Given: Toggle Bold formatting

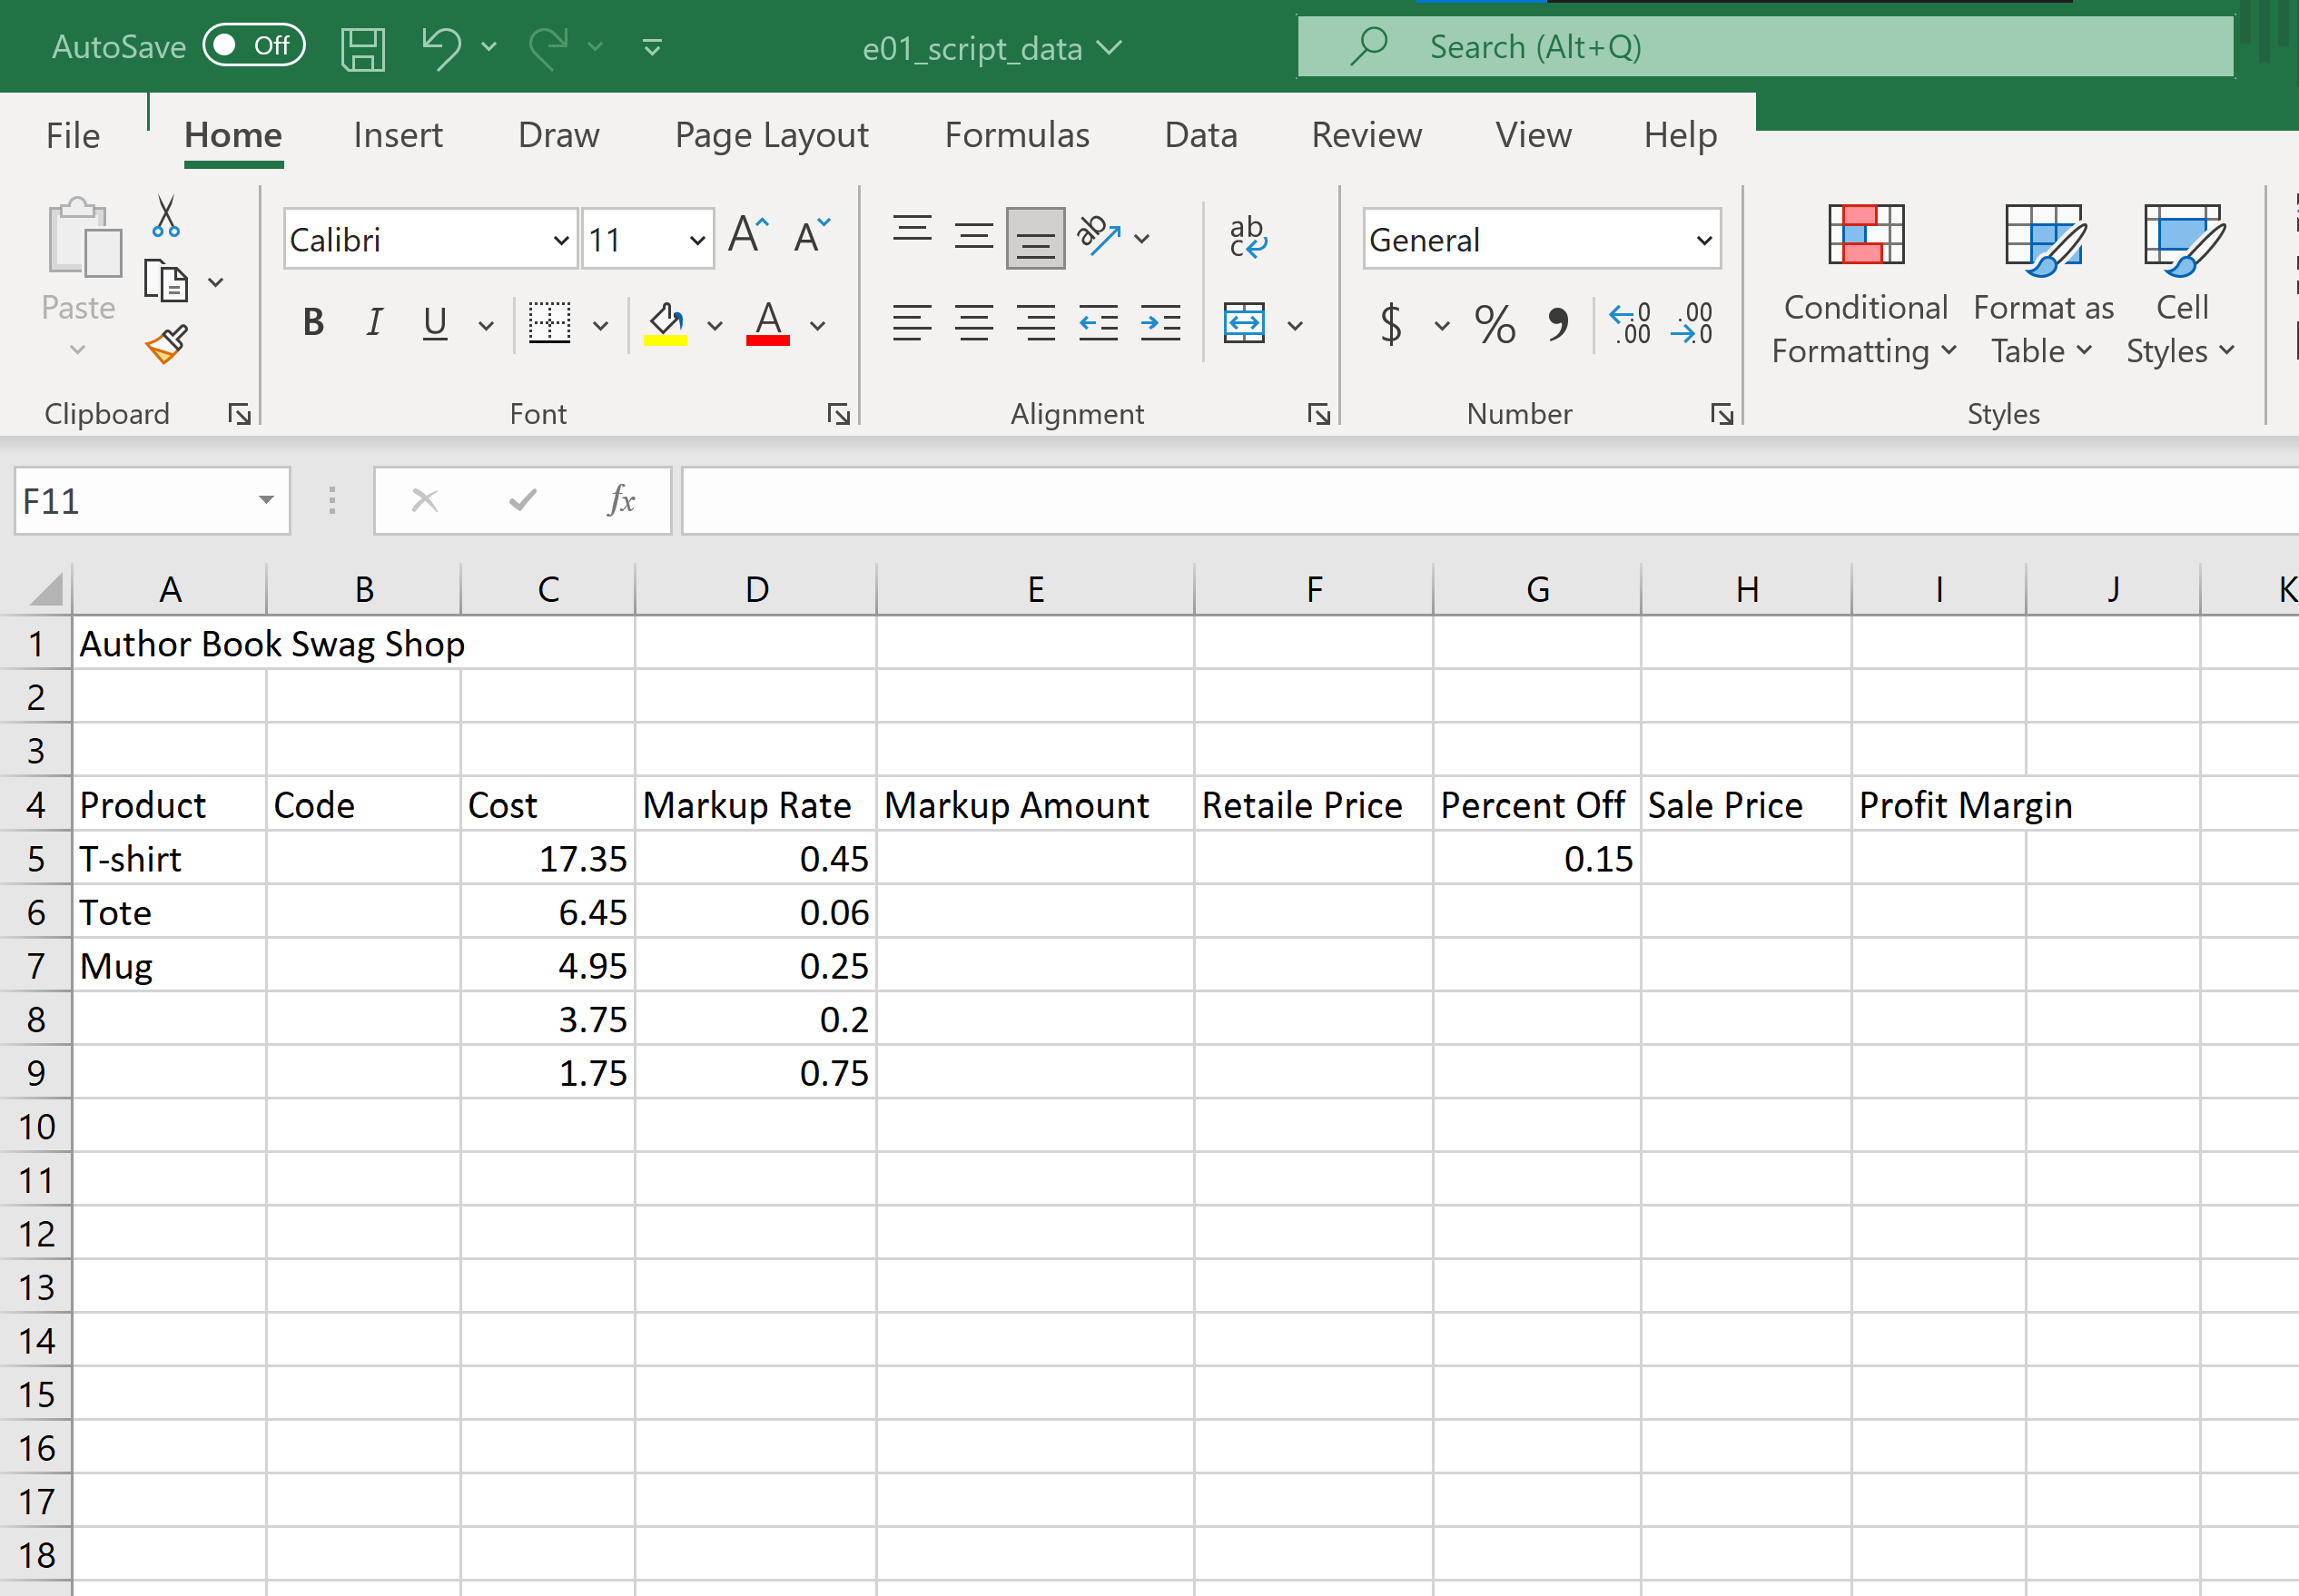Looking at the screenshot, I should [313, 323].
